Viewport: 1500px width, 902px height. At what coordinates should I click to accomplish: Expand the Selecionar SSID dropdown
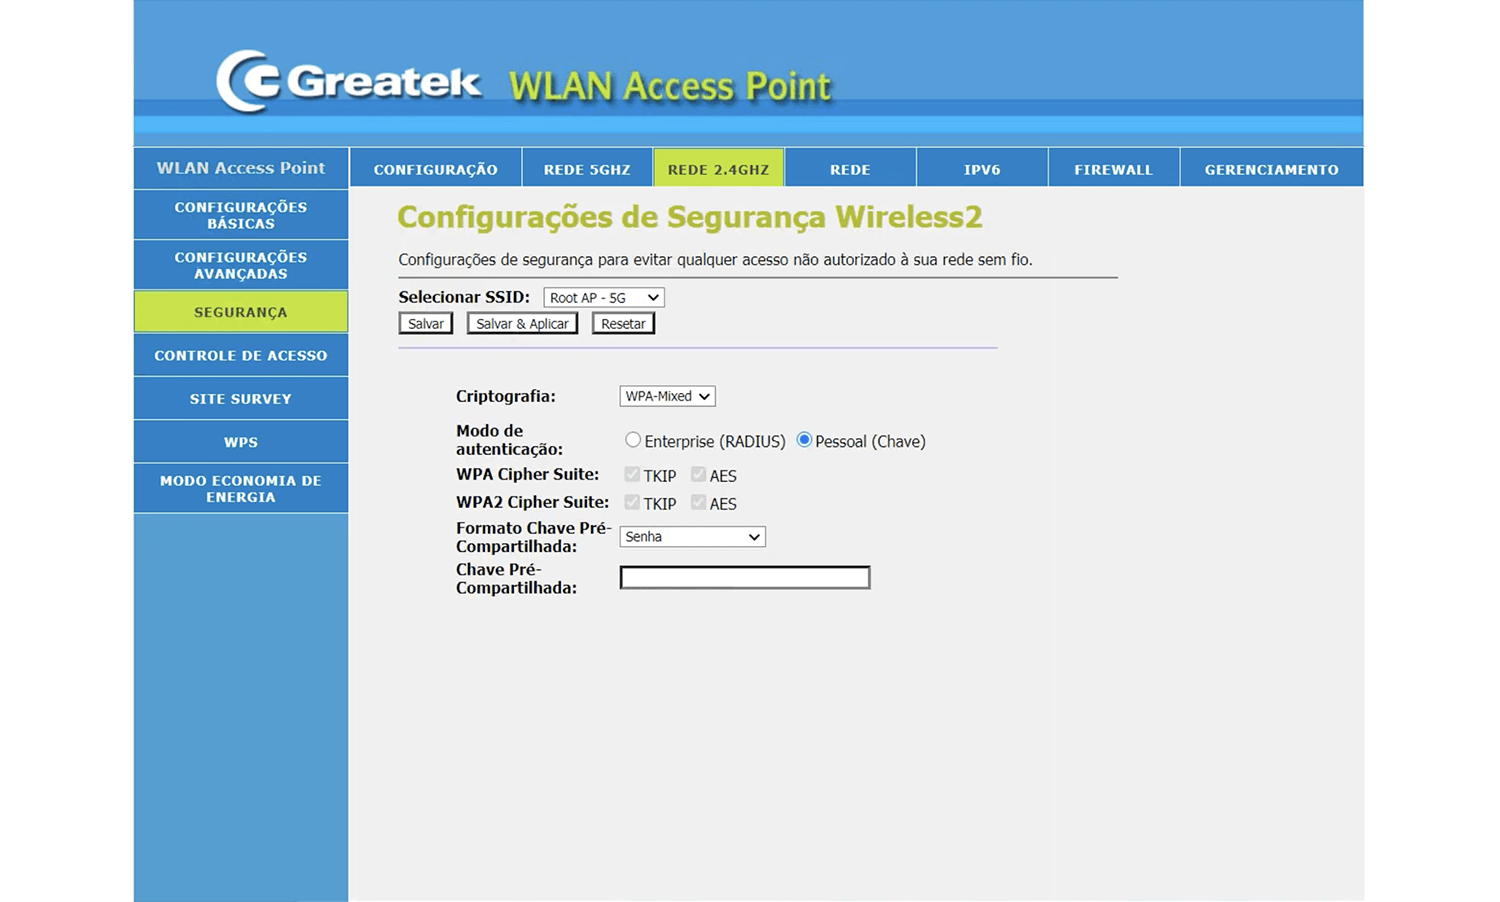pyautogui.click(x=604, y=298)
